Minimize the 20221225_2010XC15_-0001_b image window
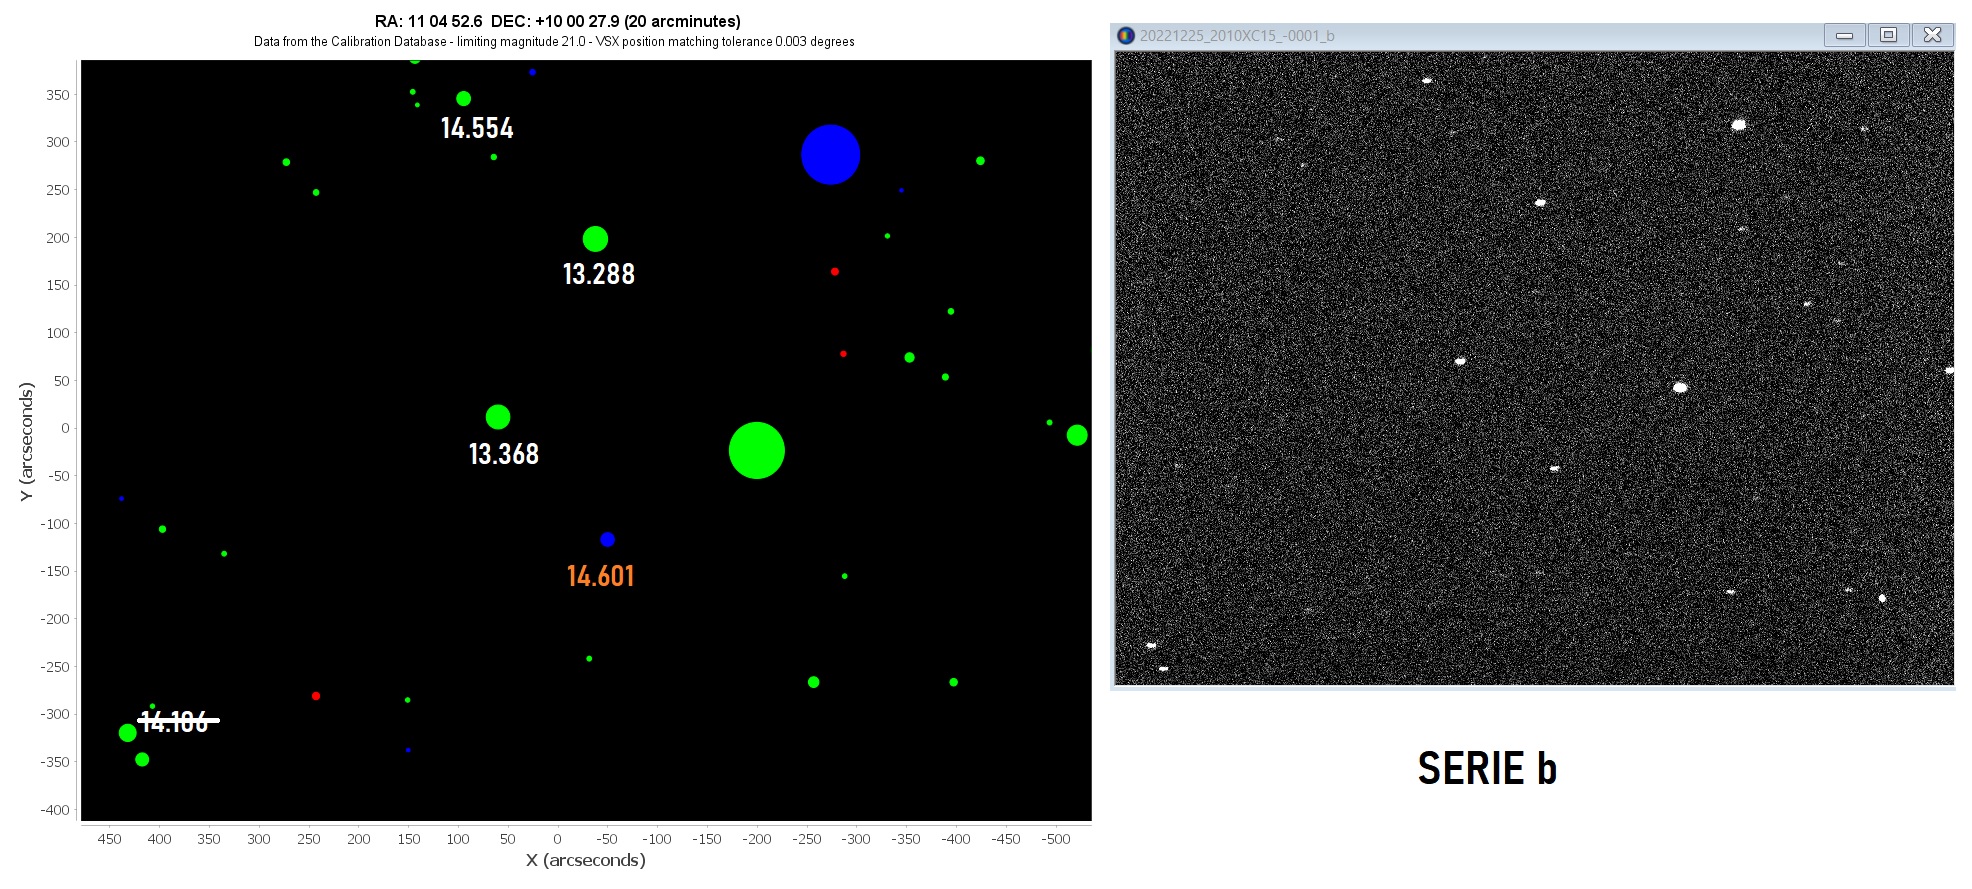The height and width of the screenshot is (889, 1972). (1845, 35)
